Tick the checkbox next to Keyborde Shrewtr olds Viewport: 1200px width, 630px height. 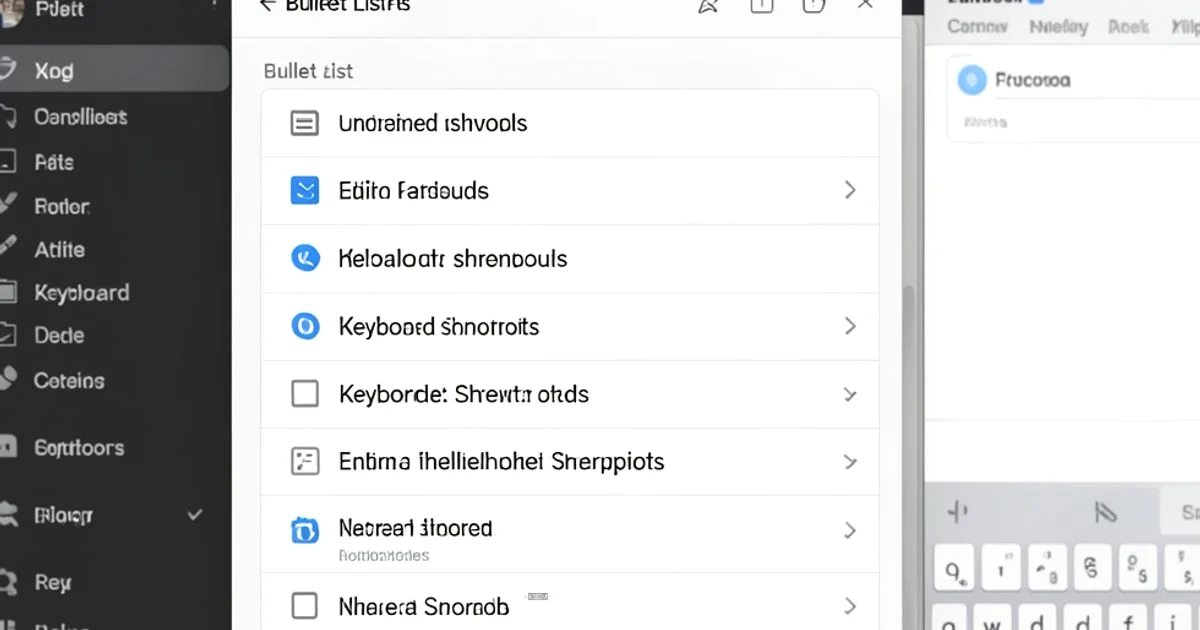coord(305,394)
